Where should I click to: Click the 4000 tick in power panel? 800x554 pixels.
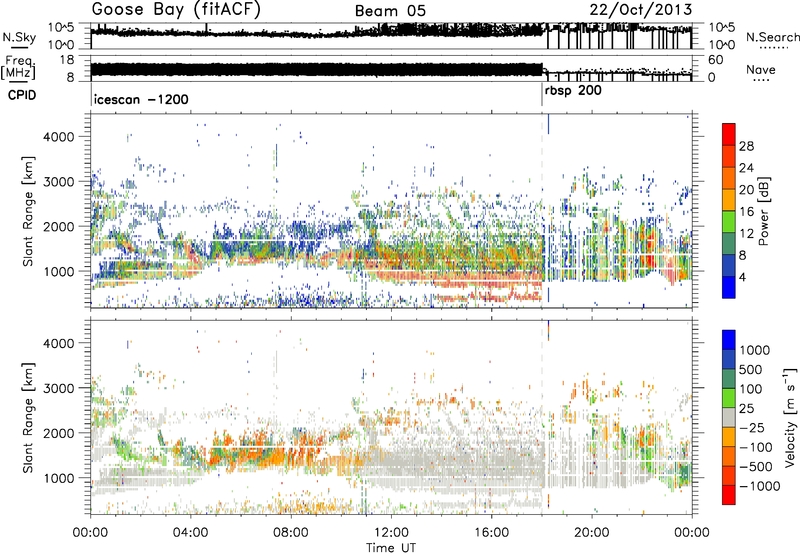(x=58, y=137)
